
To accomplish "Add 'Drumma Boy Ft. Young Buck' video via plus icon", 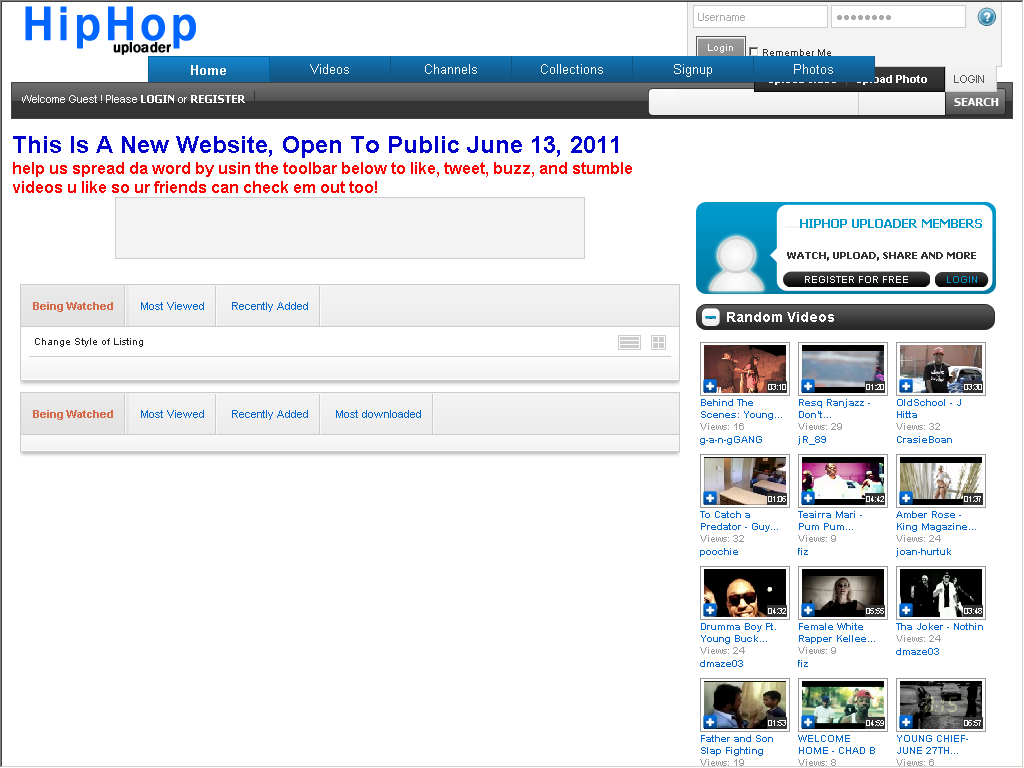I will tap(710, 610).
